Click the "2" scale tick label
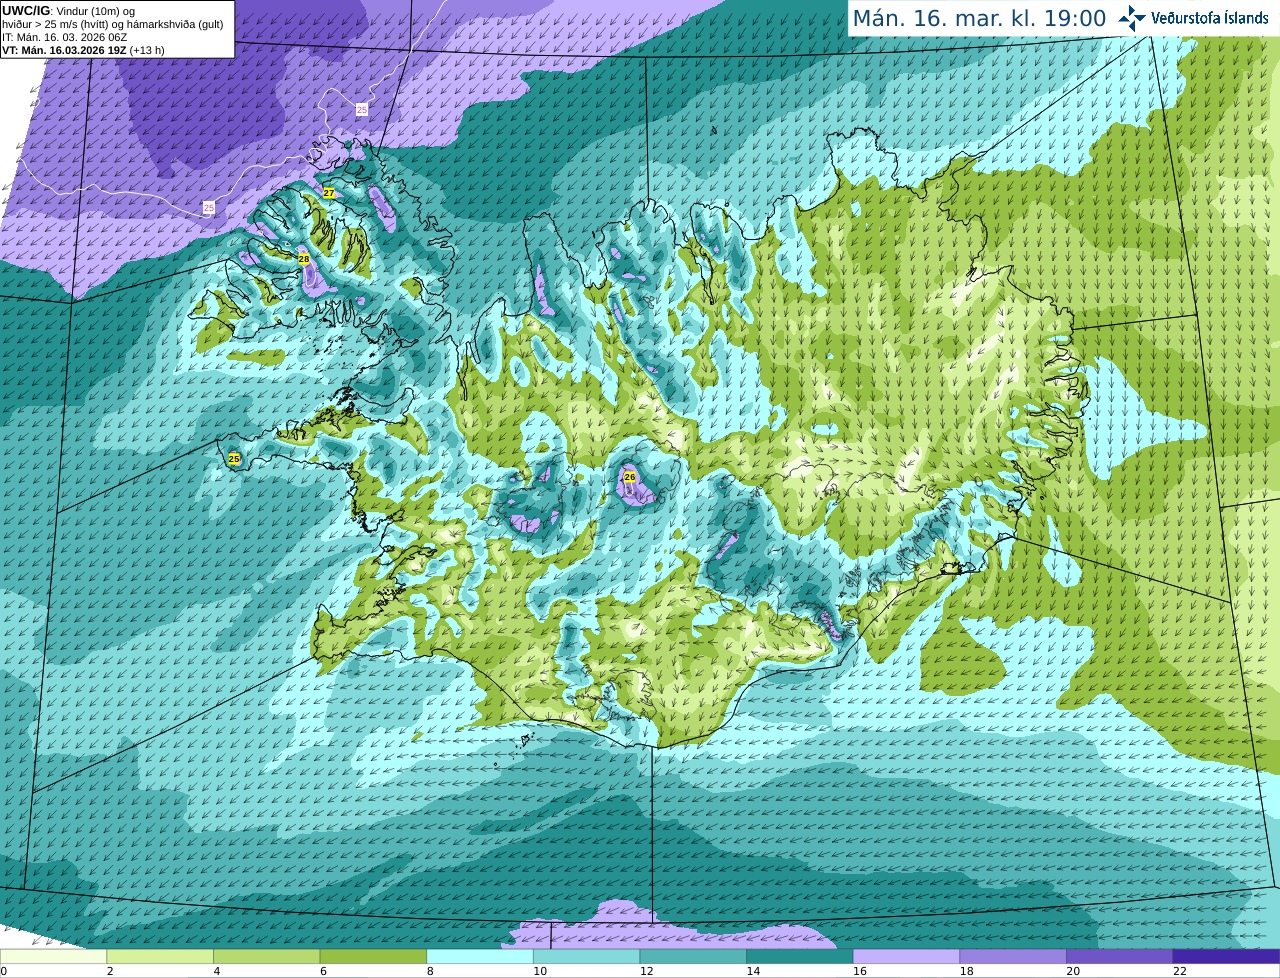This screenshot has width=1280, height=978. tap(109, 971)
